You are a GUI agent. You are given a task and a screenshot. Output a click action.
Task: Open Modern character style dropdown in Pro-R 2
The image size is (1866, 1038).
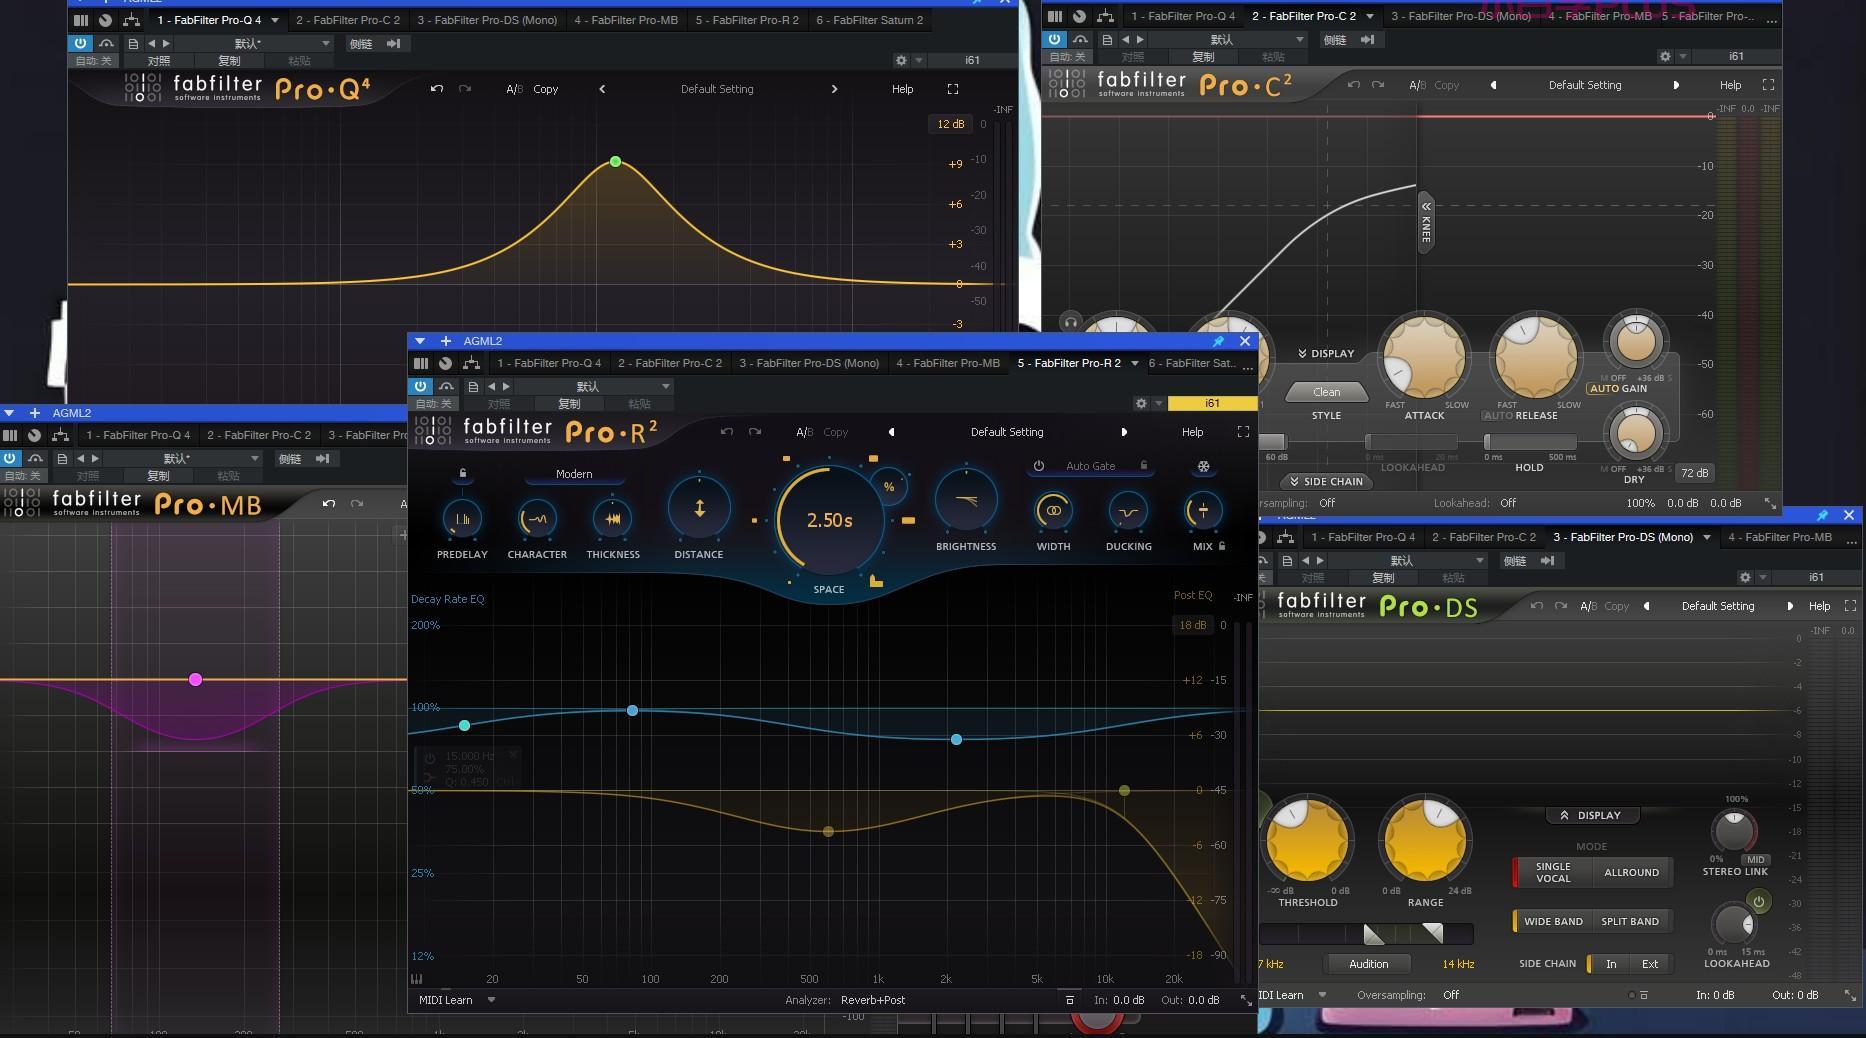click(574, 474)
